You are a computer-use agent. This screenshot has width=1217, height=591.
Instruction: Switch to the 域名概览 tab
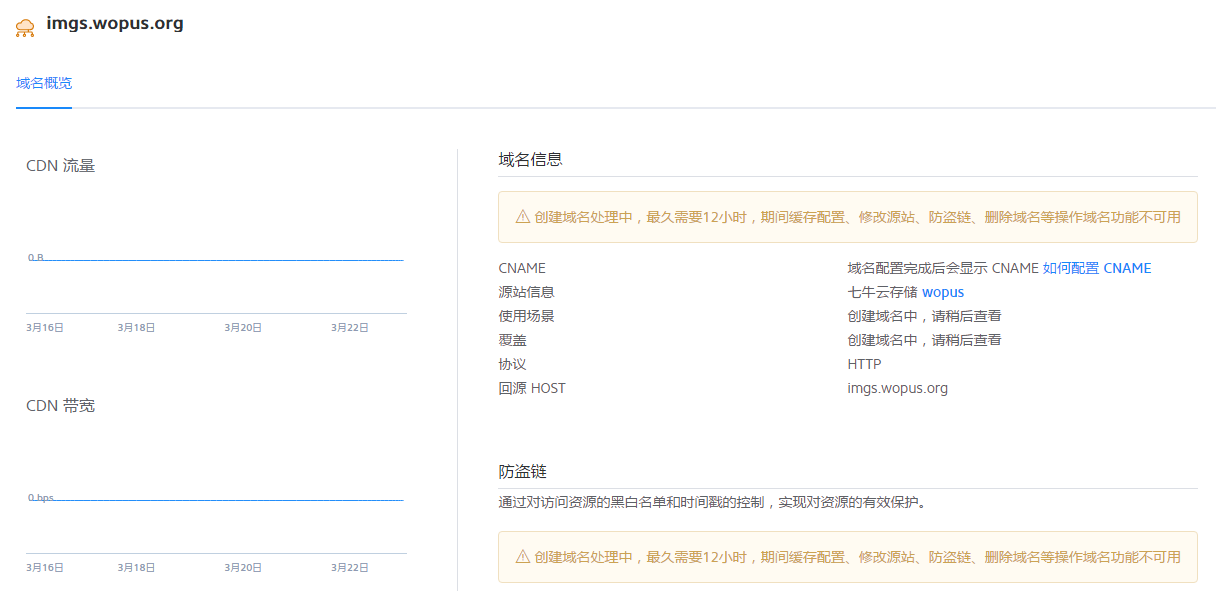point(44,83)
